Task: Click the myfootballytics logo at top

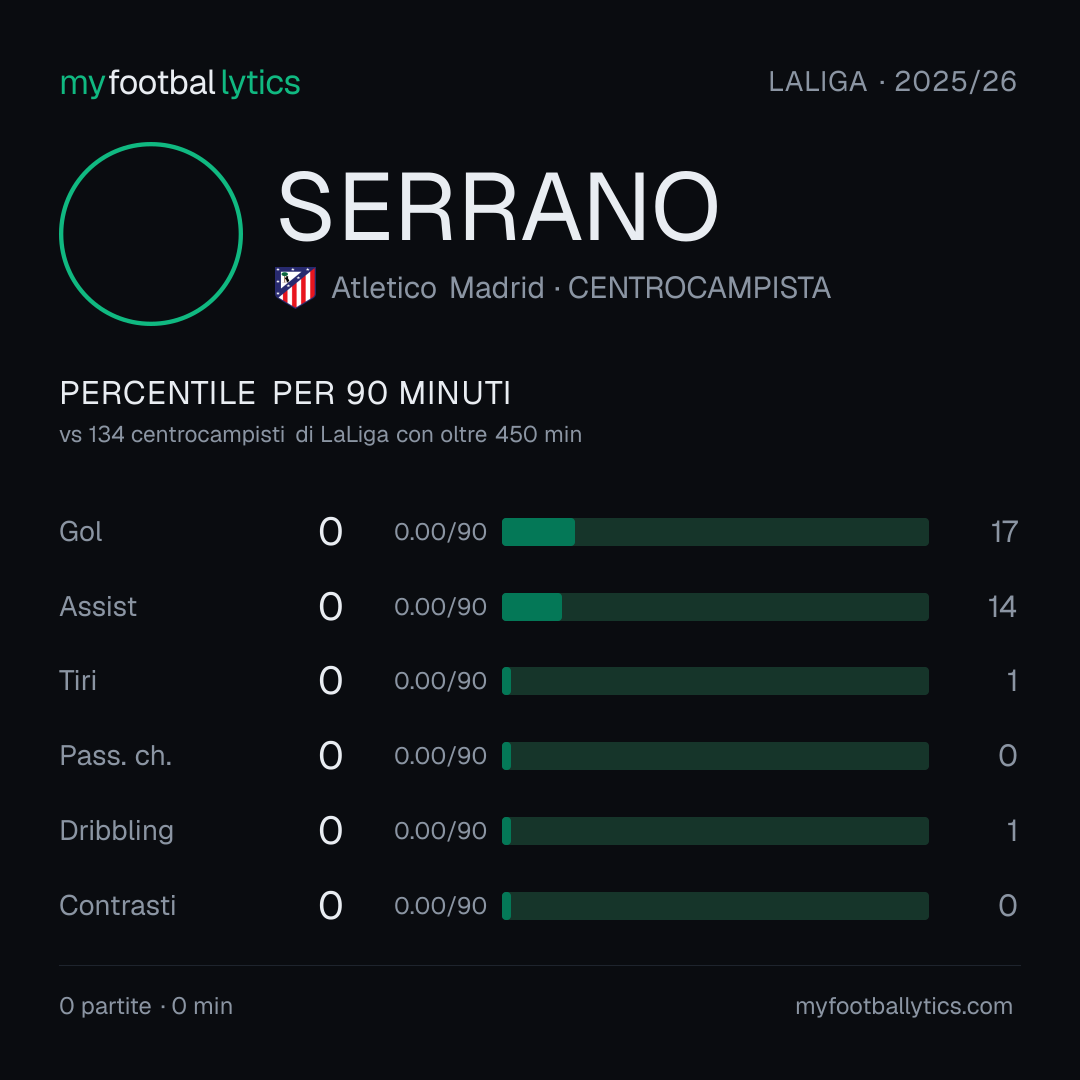Action: pos(180,83)
